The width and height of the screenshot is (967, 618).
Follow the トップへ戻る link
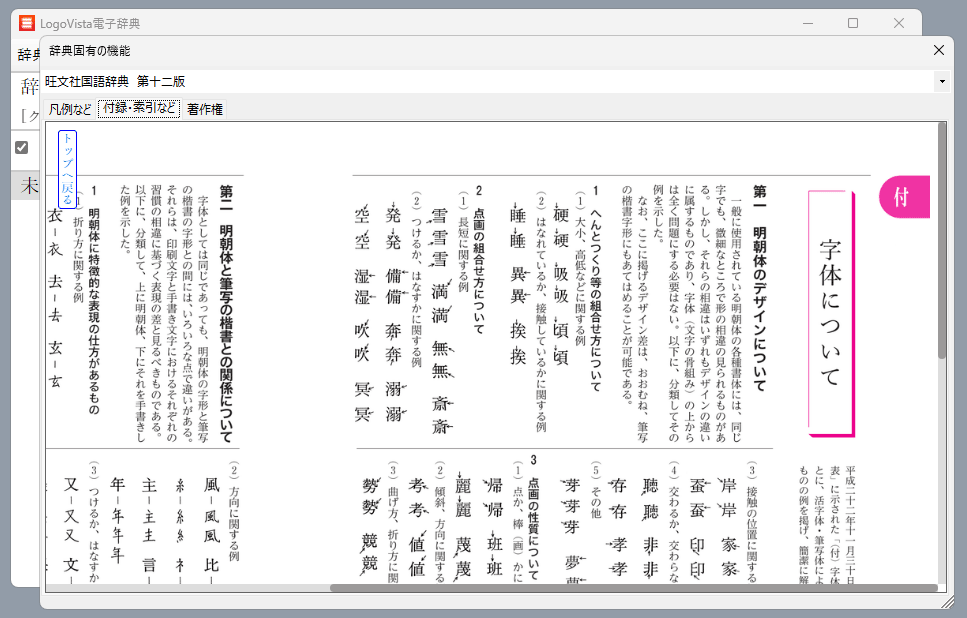pos(68,168)
